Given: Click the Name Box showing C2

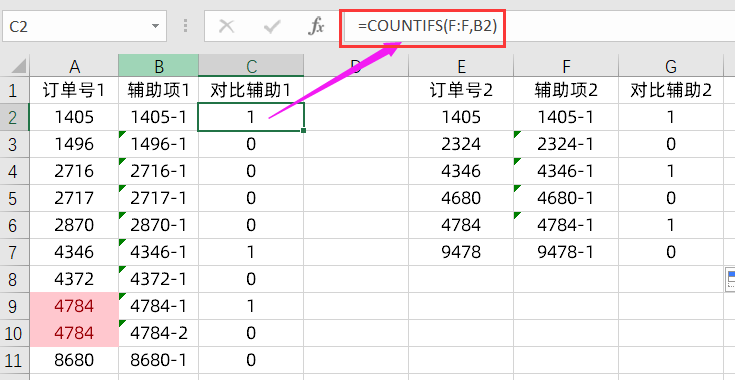Looking at the screenshot, I should click(x=84, y=26).
